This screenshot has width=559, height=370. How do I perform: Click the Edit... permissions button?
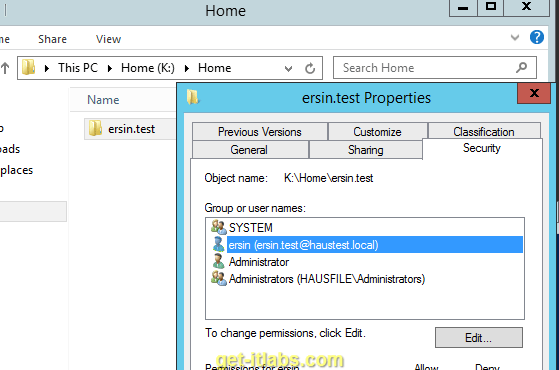(479, 337)
